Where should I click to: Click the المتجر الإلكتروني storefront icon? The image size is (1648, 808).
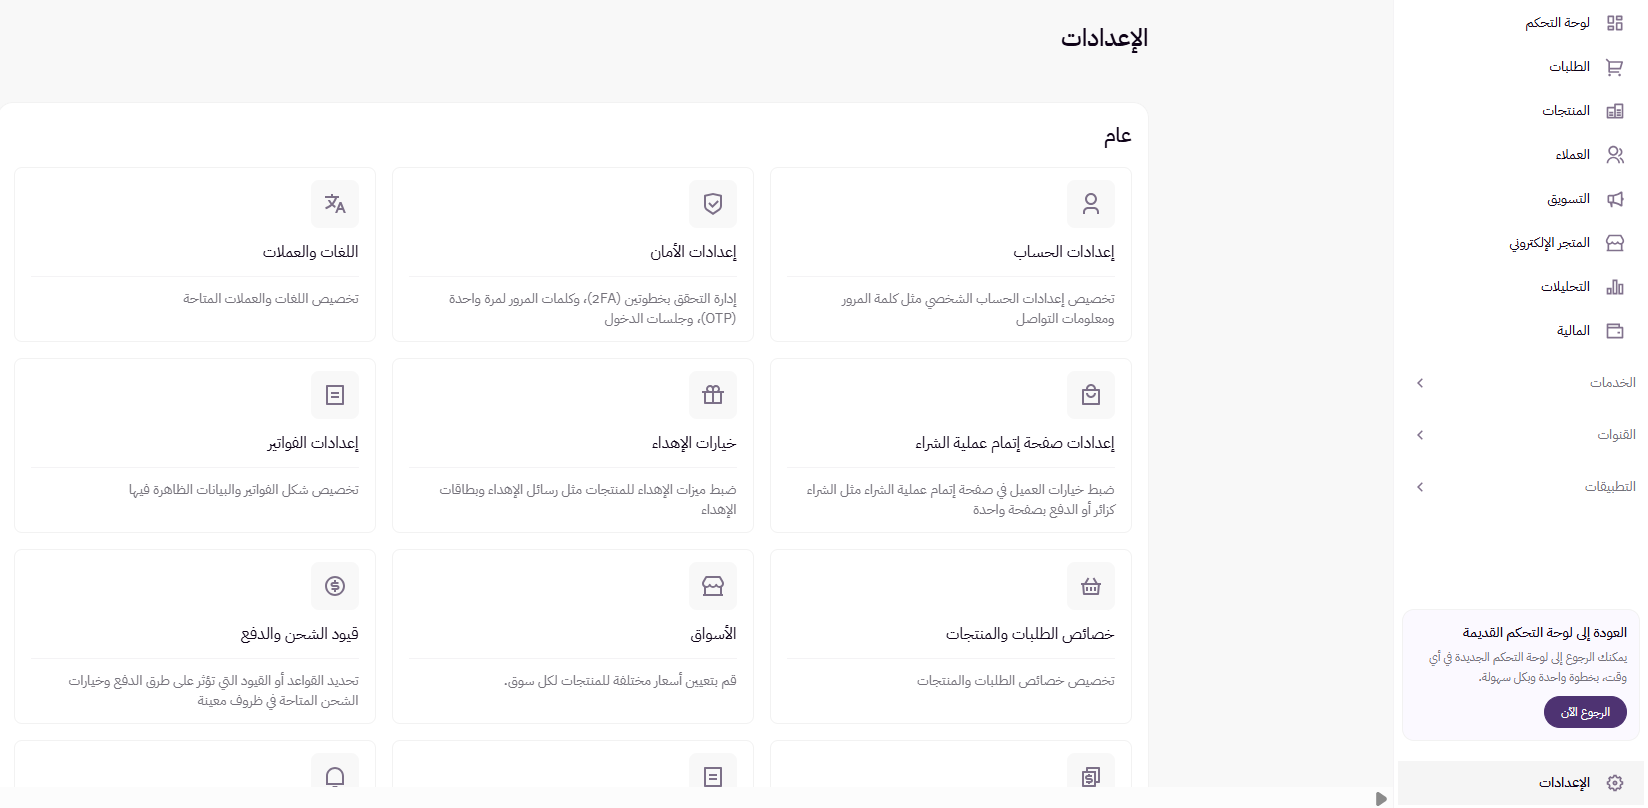(1617, 242)
